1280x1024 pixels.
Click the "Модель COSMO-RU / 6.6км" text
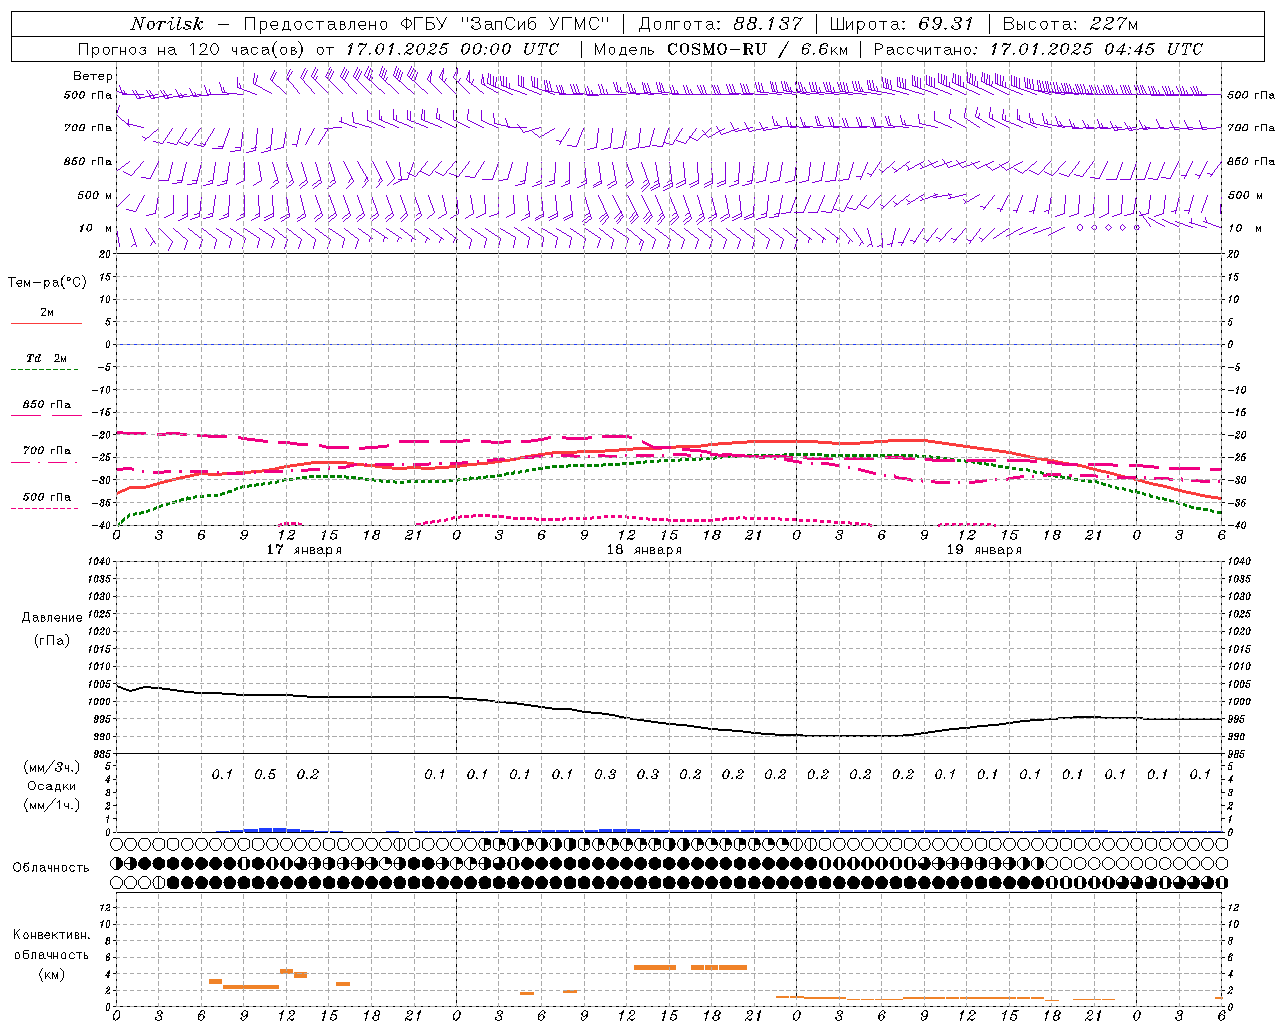(x=721, y=49)
